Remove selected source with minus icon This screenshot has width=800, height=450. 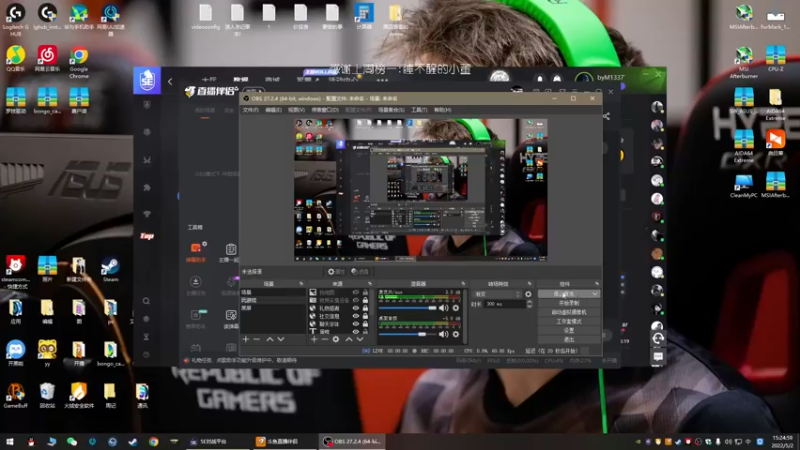(324, 339)
